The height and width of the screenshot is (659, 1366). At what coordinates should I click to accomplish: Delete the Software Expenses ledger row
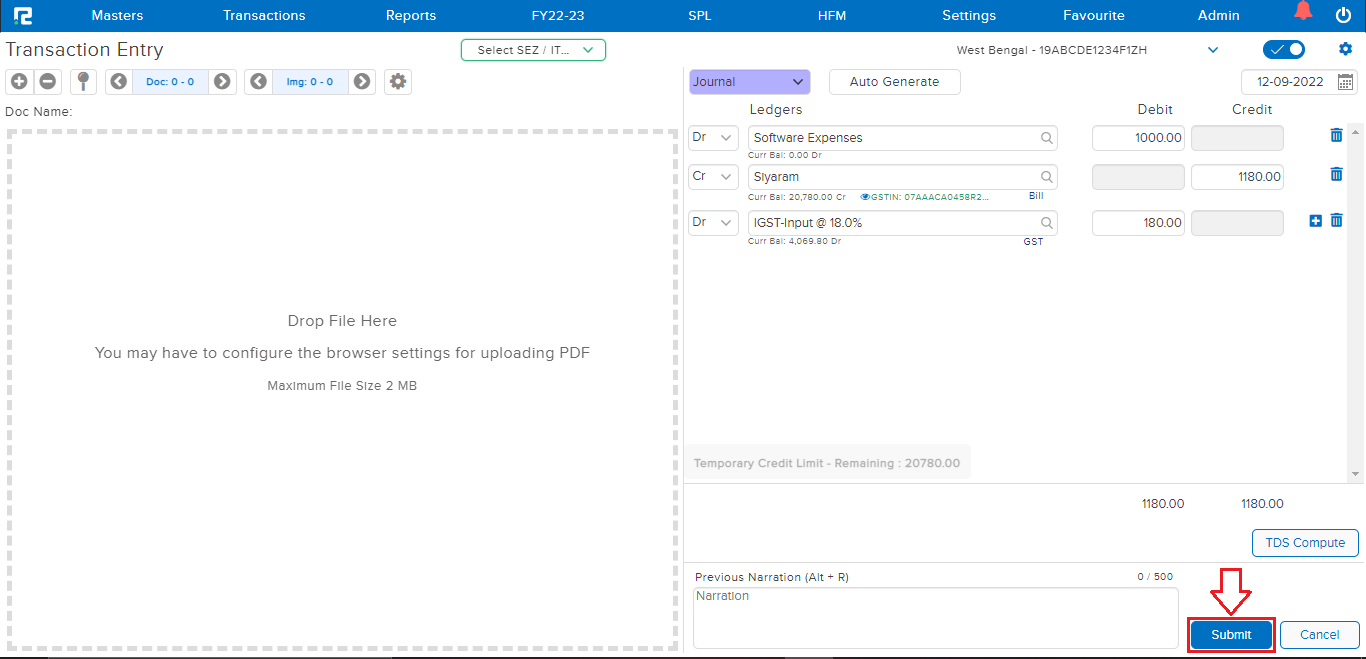[x=1336, y=135]
